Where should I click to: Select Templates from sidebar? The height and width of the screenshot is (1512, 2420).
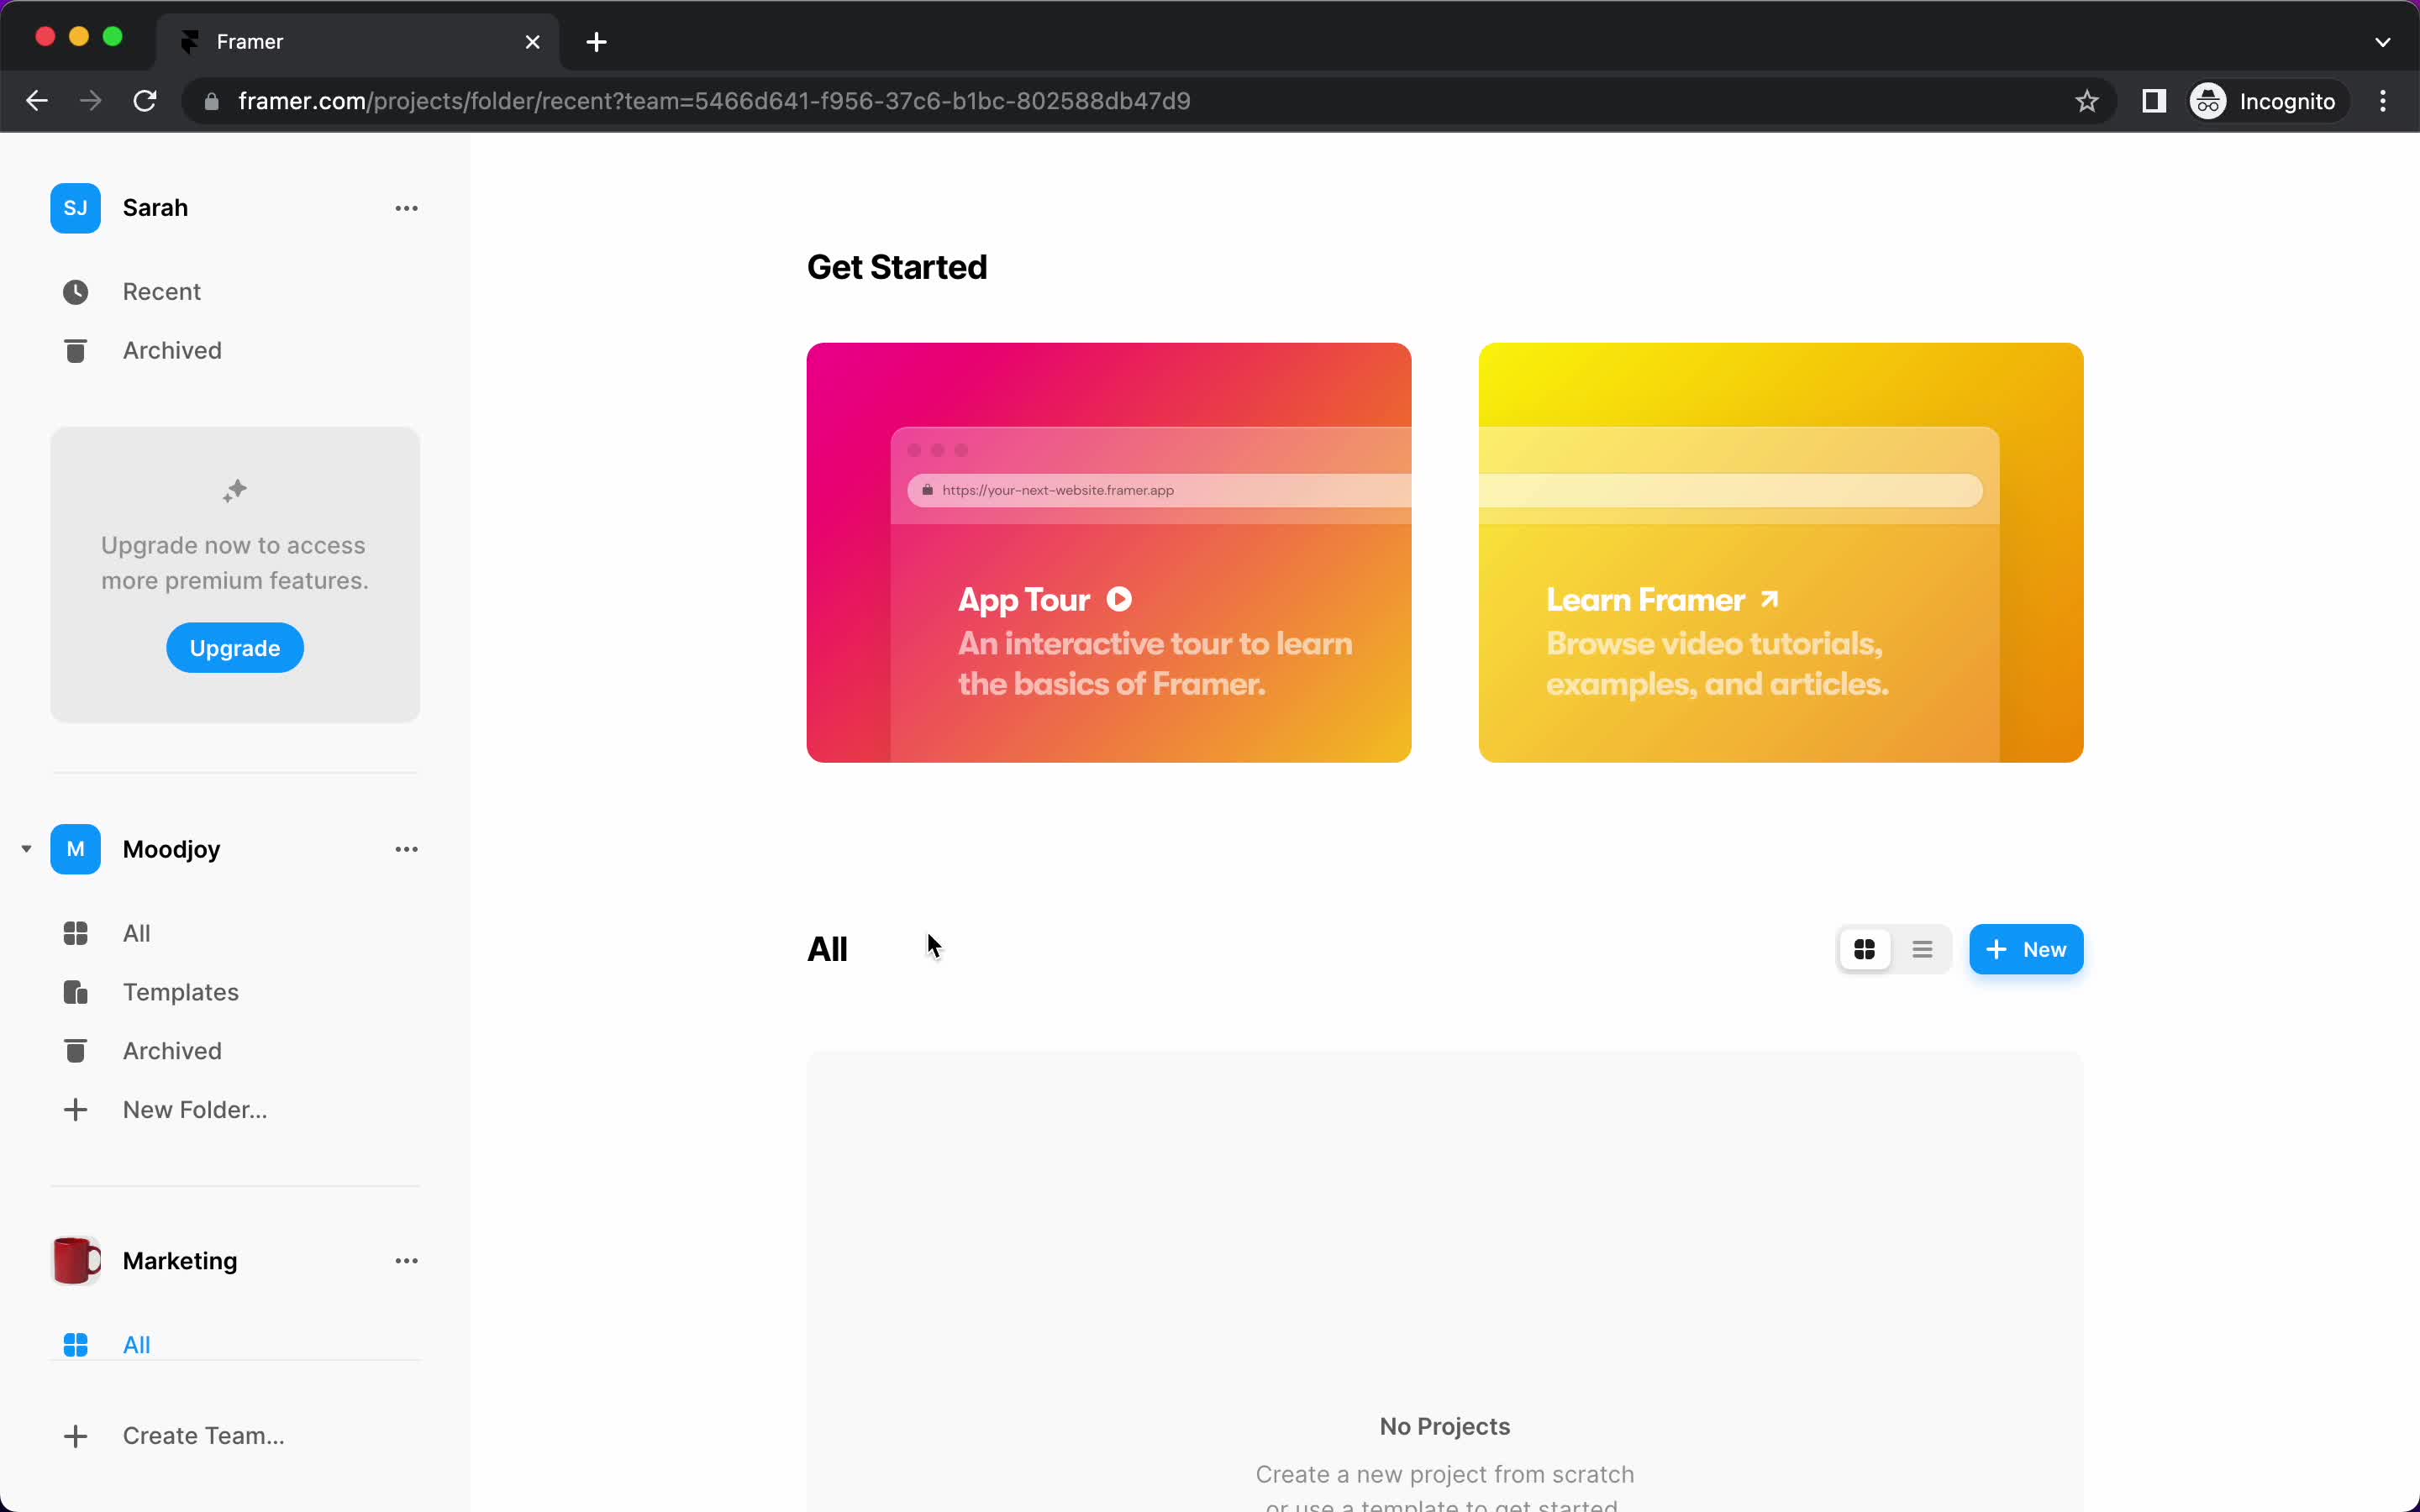[x=180, y=991]
